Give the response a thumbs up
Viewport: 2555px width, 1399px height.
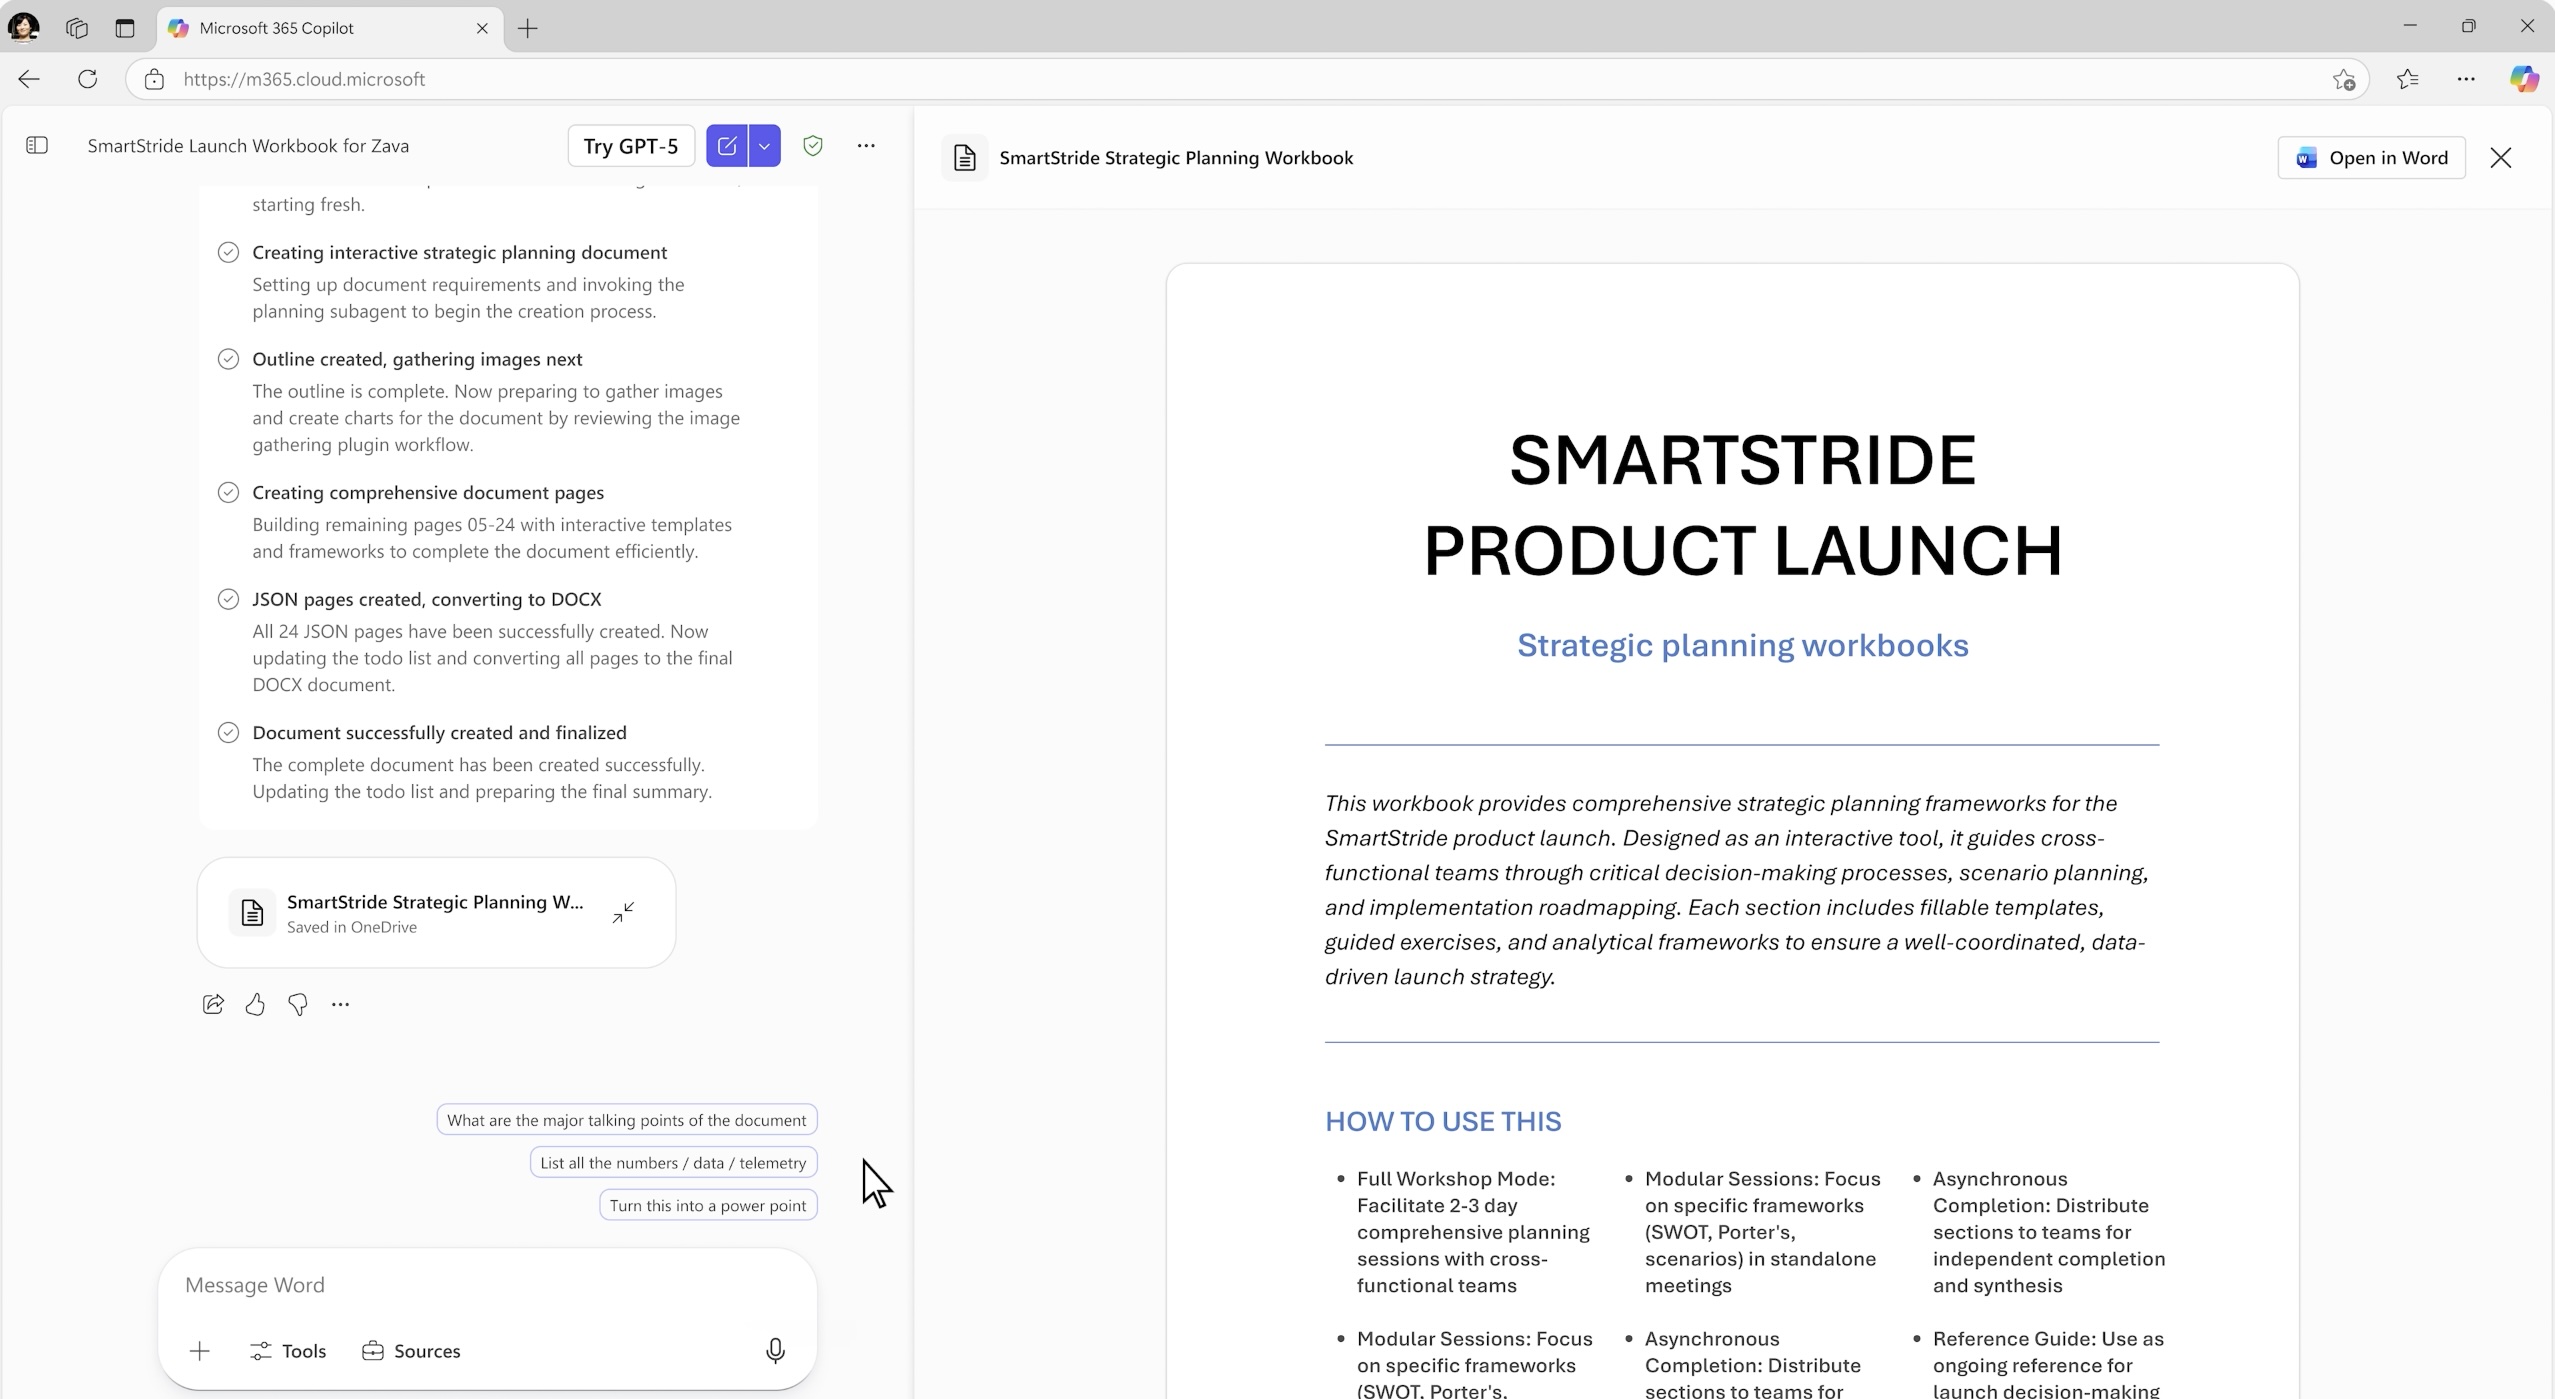point(255,1004)
